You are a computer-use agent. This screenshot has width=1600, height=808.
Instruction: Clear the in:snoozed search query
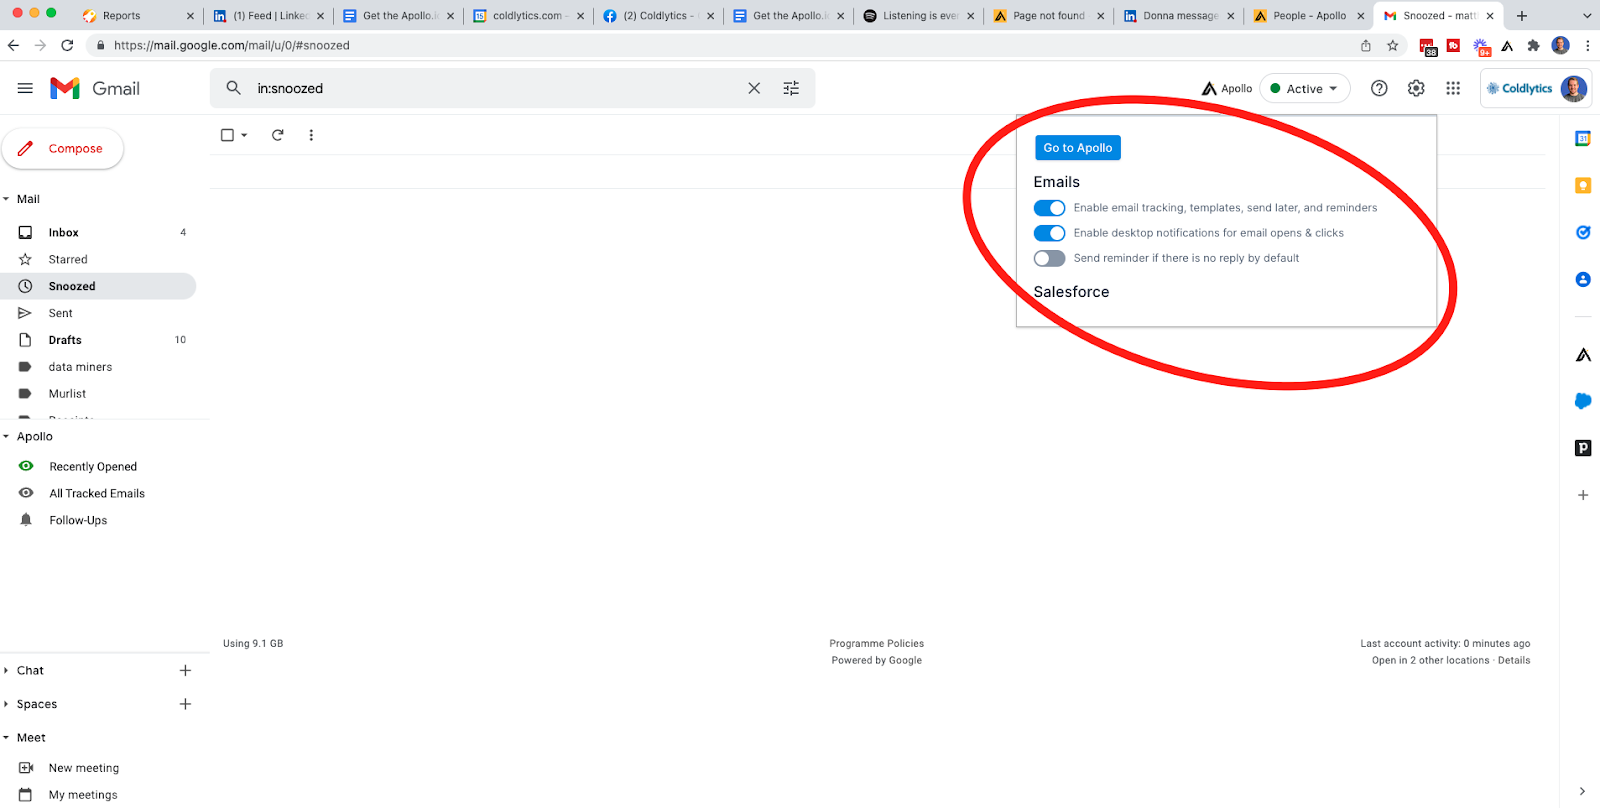point(754,88)
